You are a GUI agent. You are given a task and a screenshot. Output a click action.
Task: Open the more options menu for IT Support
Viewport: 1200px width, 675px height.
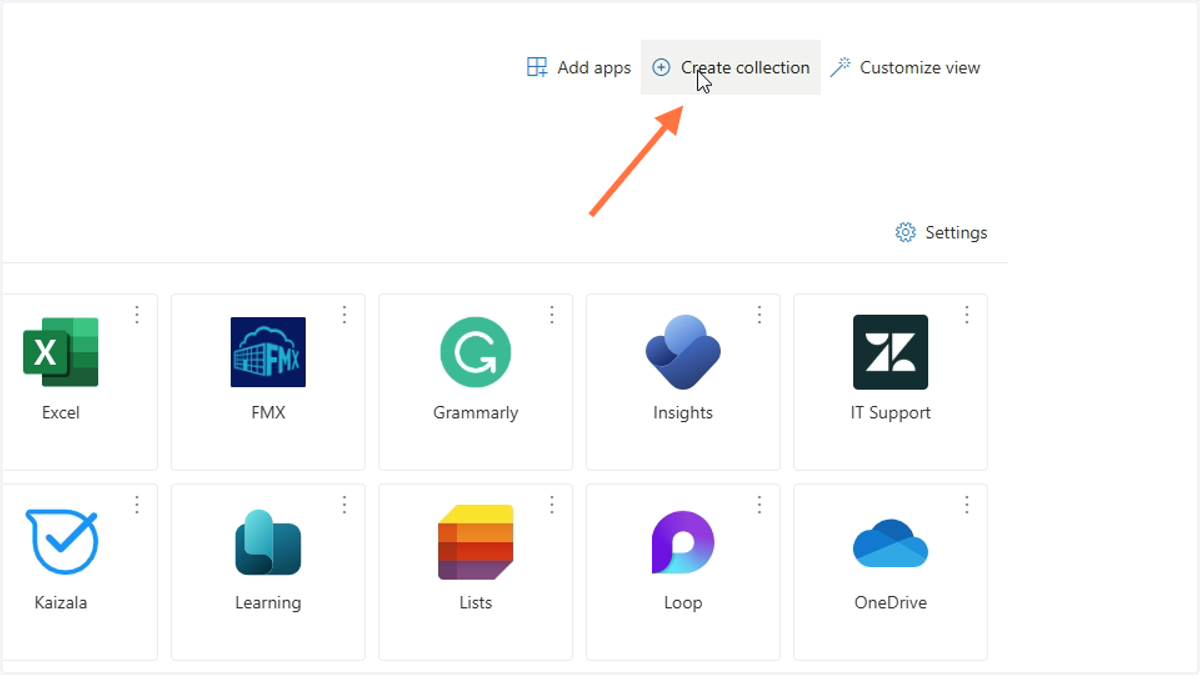pos(967,315)
